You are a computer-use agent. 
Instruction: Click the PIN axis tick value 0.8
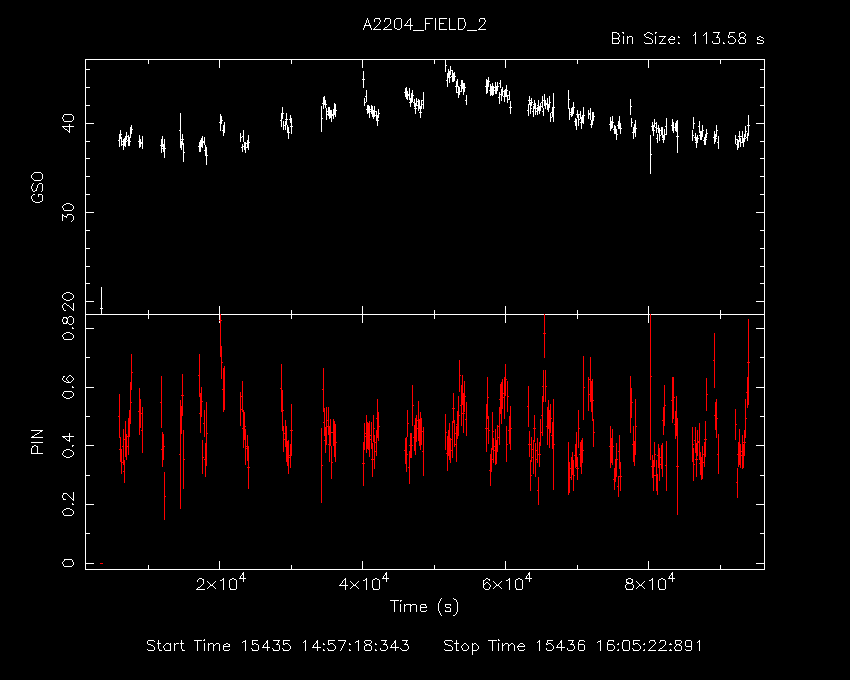69,329
